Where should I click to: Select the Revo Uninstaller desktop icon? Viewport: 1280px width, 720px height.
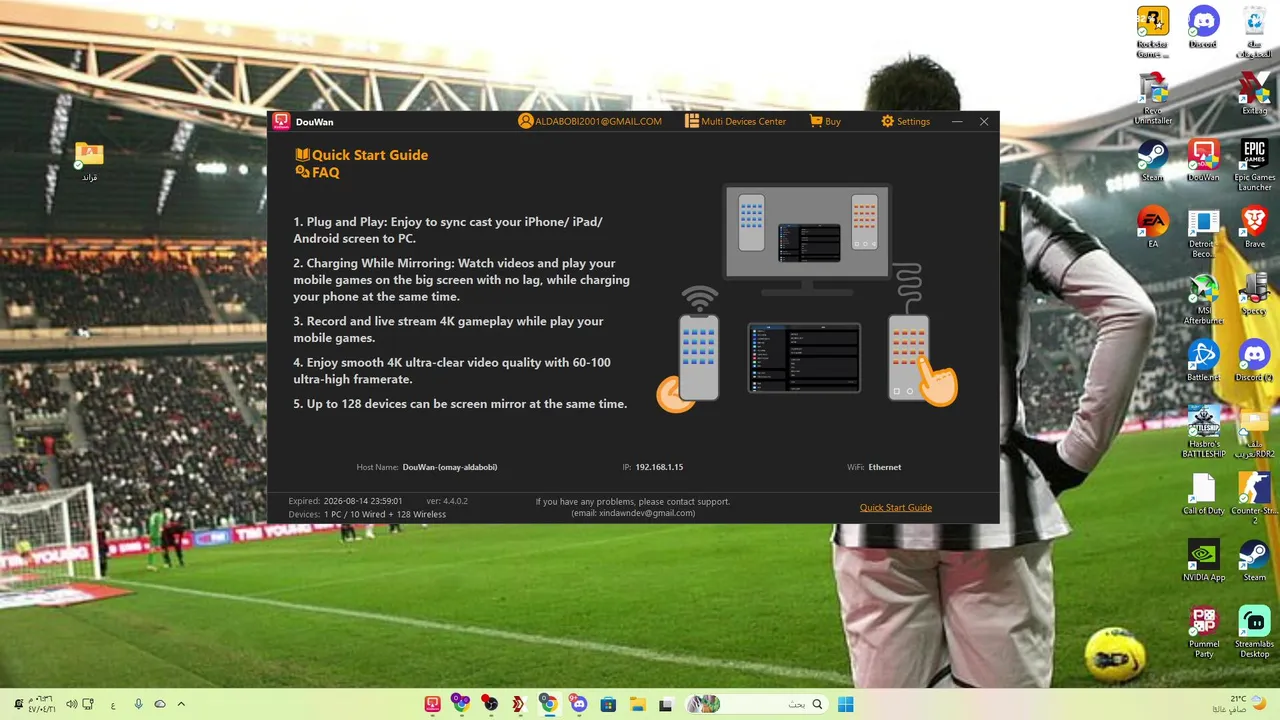coord(1153,99)
